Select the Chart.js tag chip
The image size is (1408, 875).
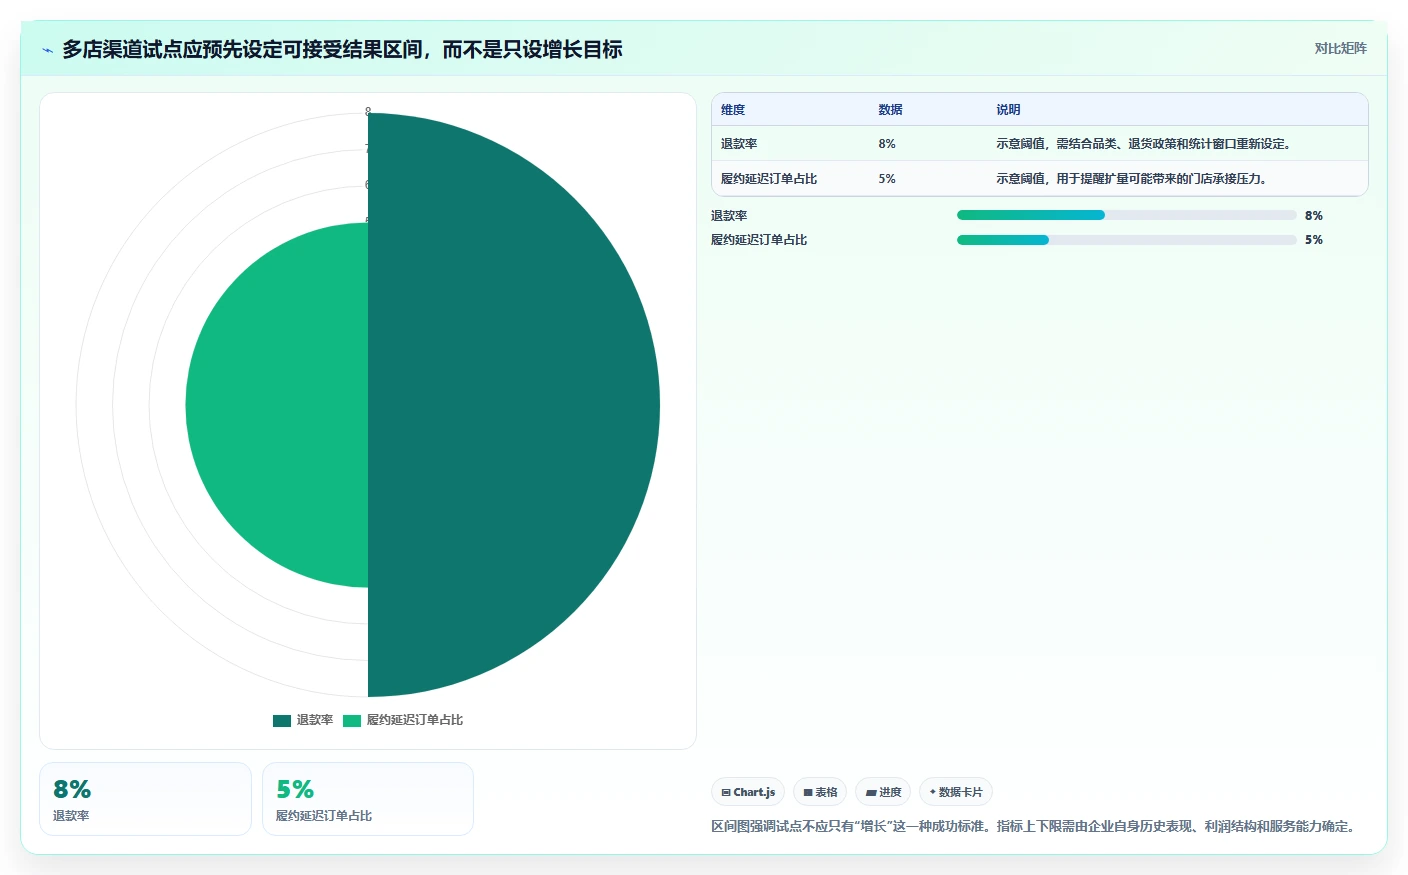(748, 792)
